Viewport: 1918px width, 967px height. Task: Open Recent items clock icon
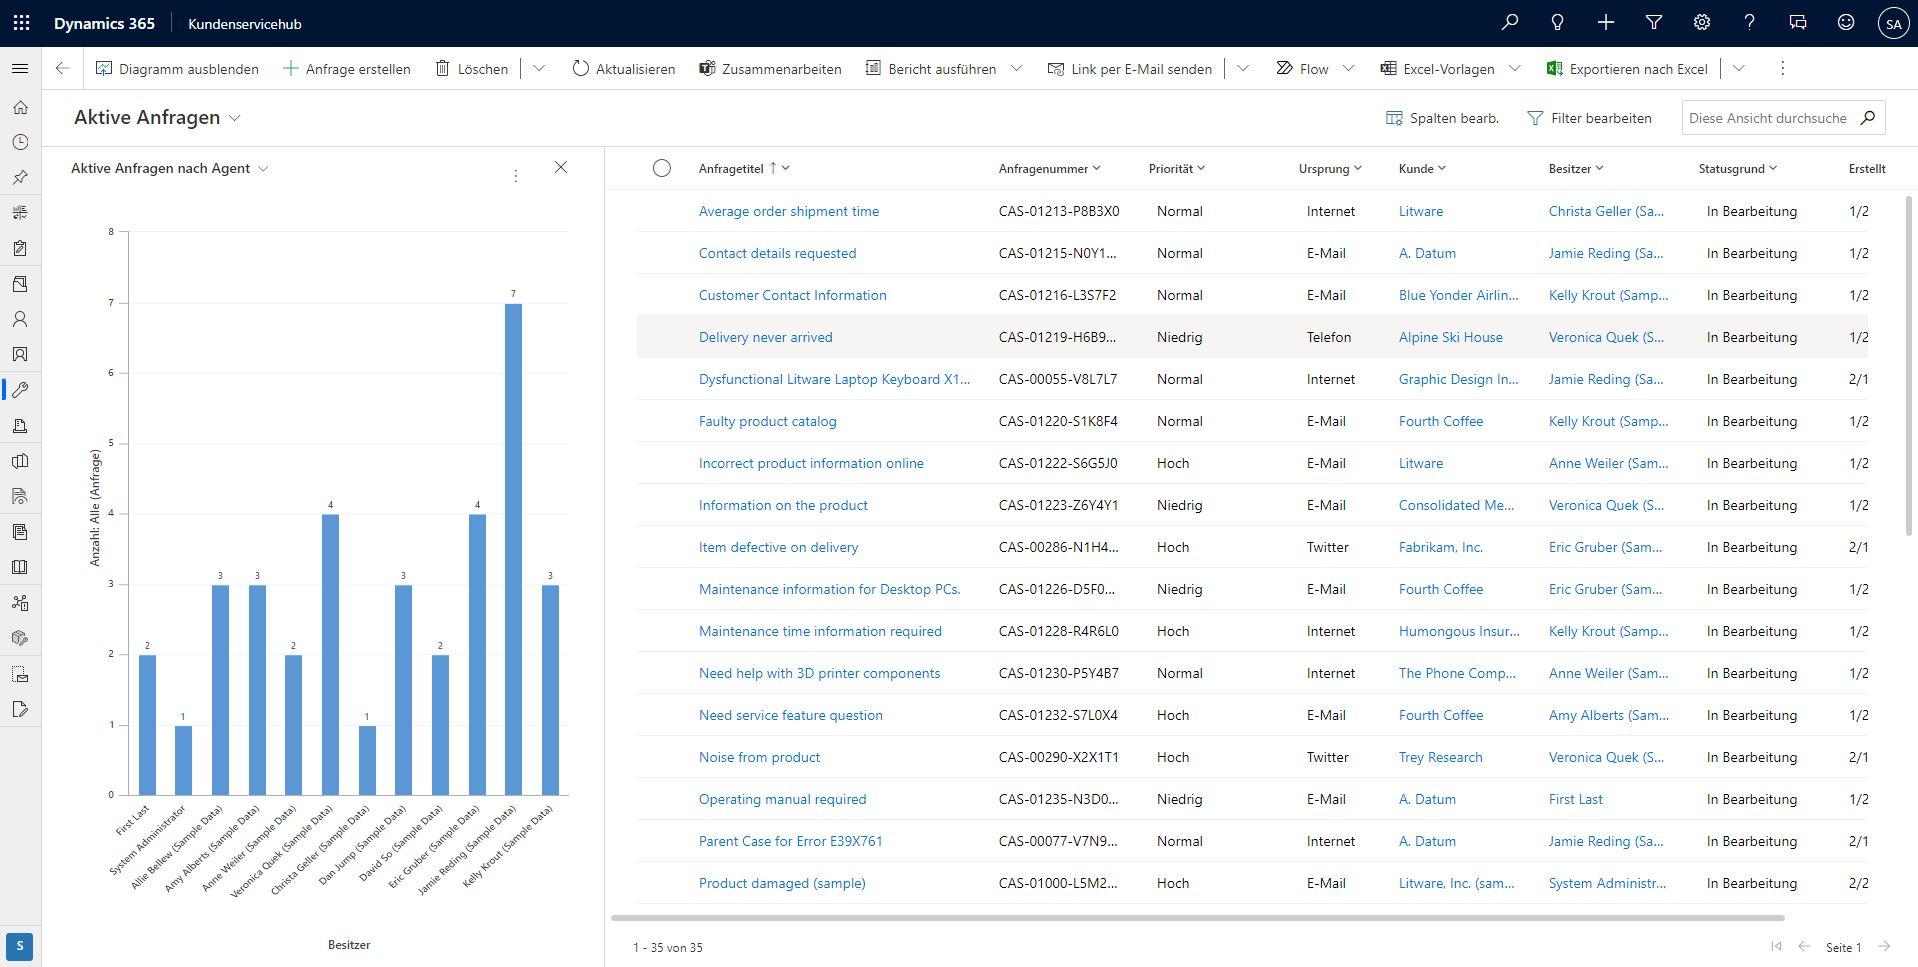click(x=20, y=142)
